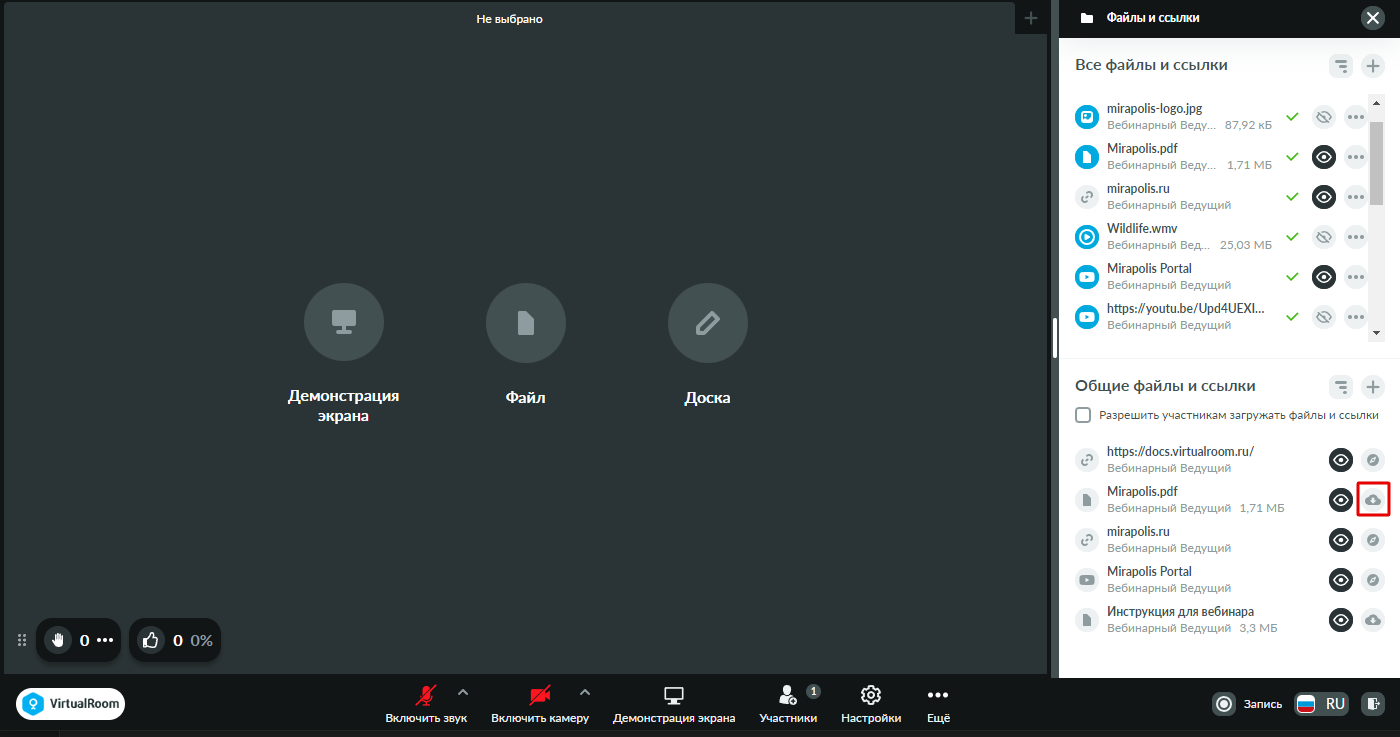Open the sort menu for Общие файлы и ссылки
Screen dimensions: 1400x737
(1341, 387)
